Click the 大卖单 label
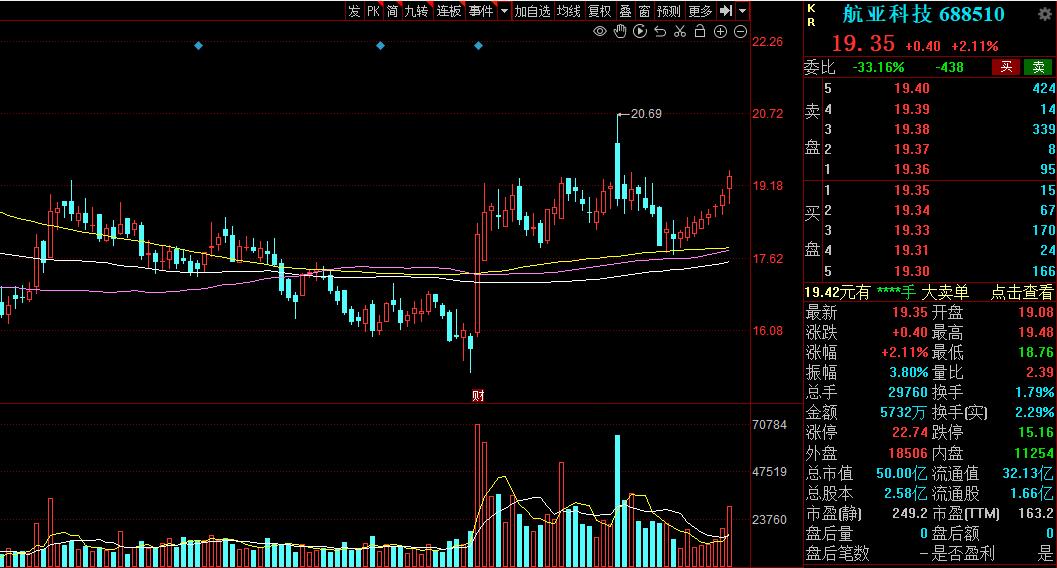Screen dimensions: 1057x568 pos(945,292)
